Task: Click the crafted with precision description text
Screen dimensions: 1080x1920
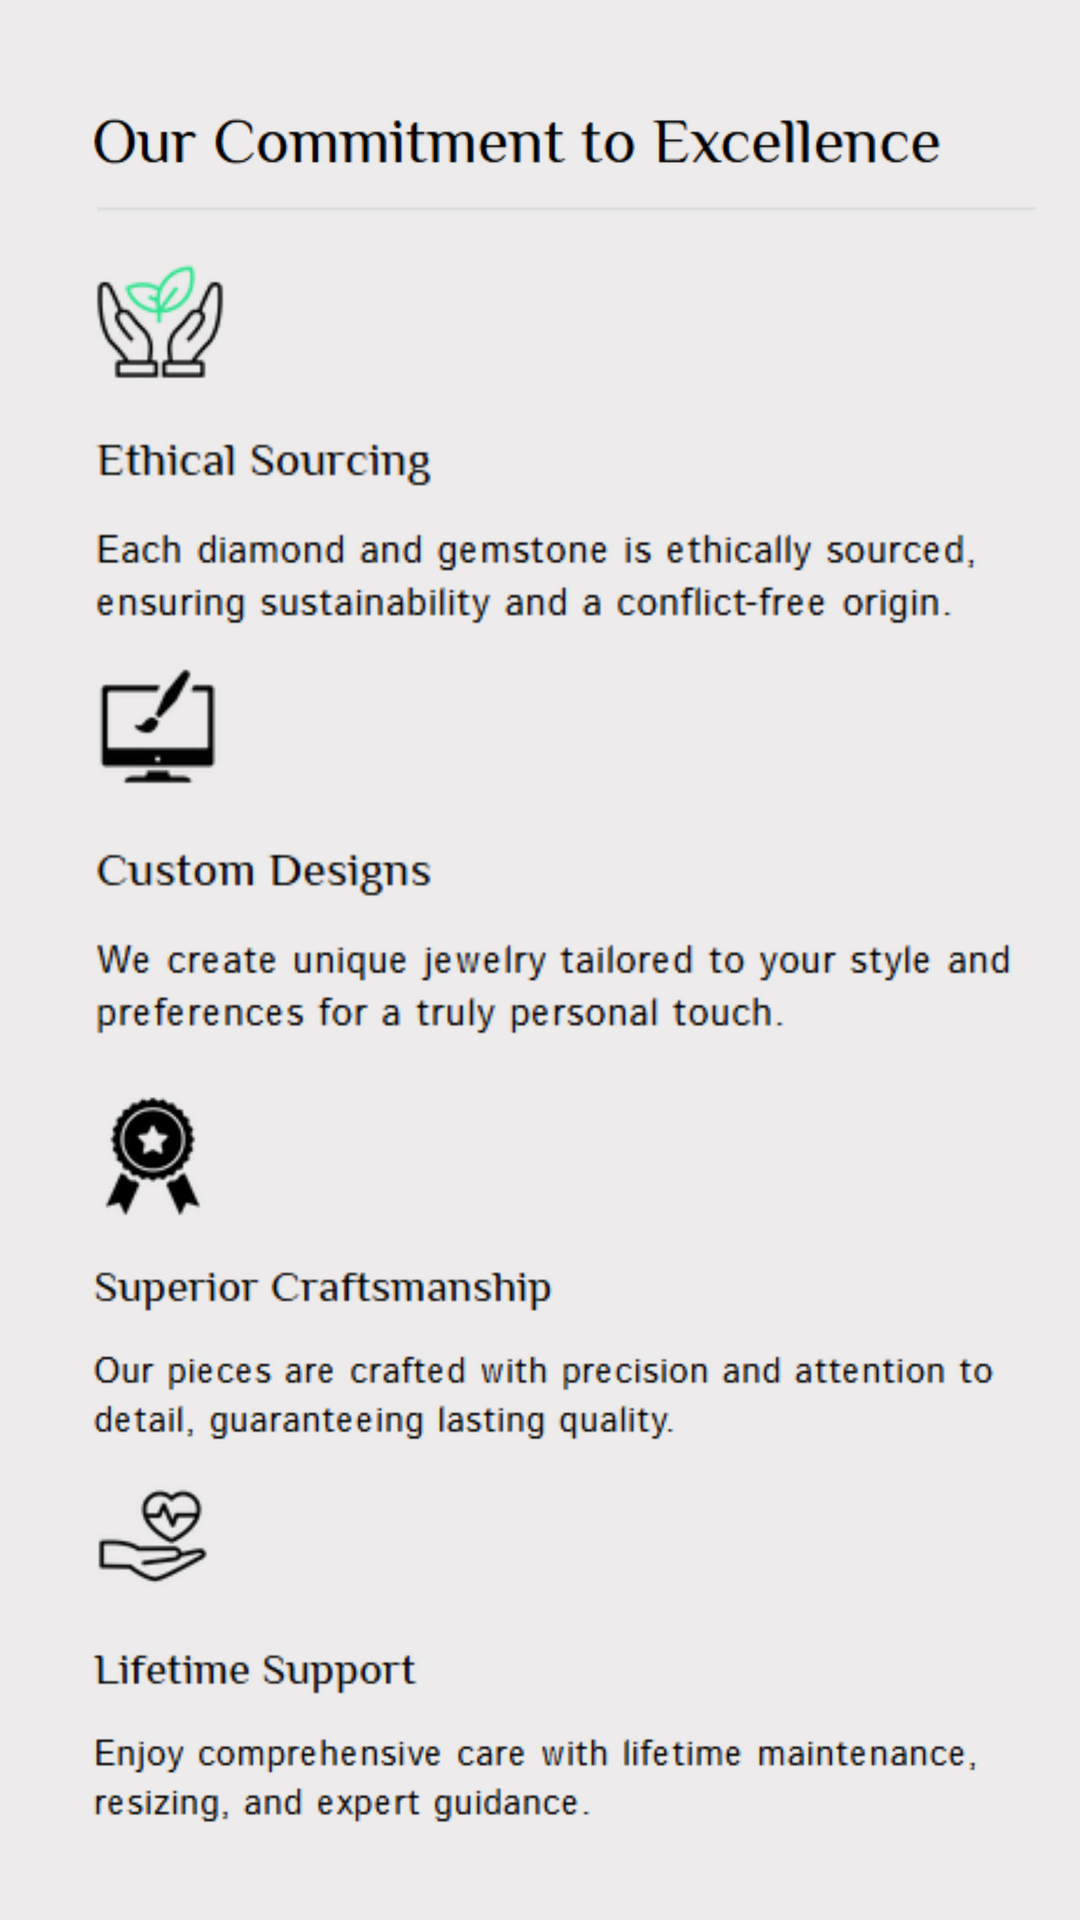Action: pyautogui.click(x=543, y=1395)
